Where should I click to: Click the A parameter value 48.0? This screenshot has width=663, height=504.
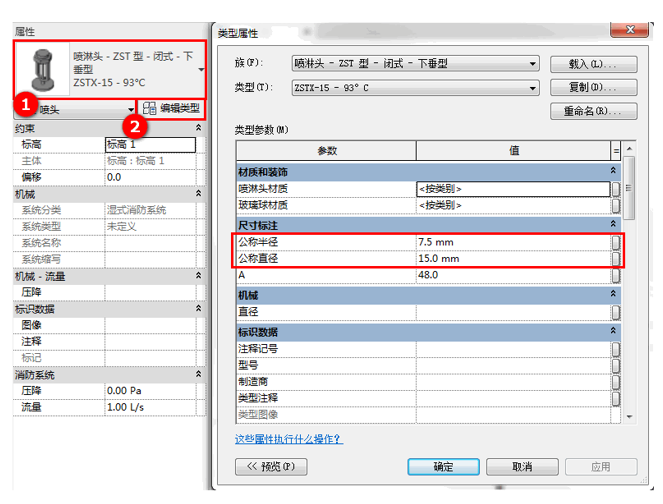(x=513, y=275)
